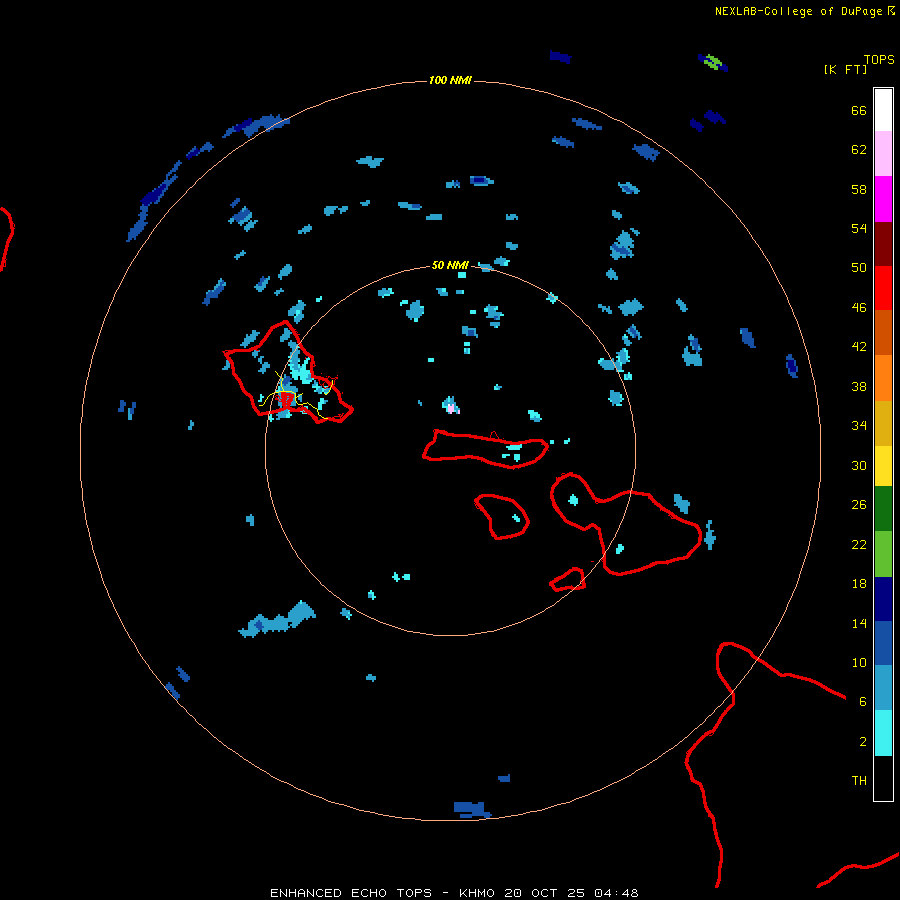Click the TH legend label
This screenshot has height=900, width=900.
pos(859,781)
